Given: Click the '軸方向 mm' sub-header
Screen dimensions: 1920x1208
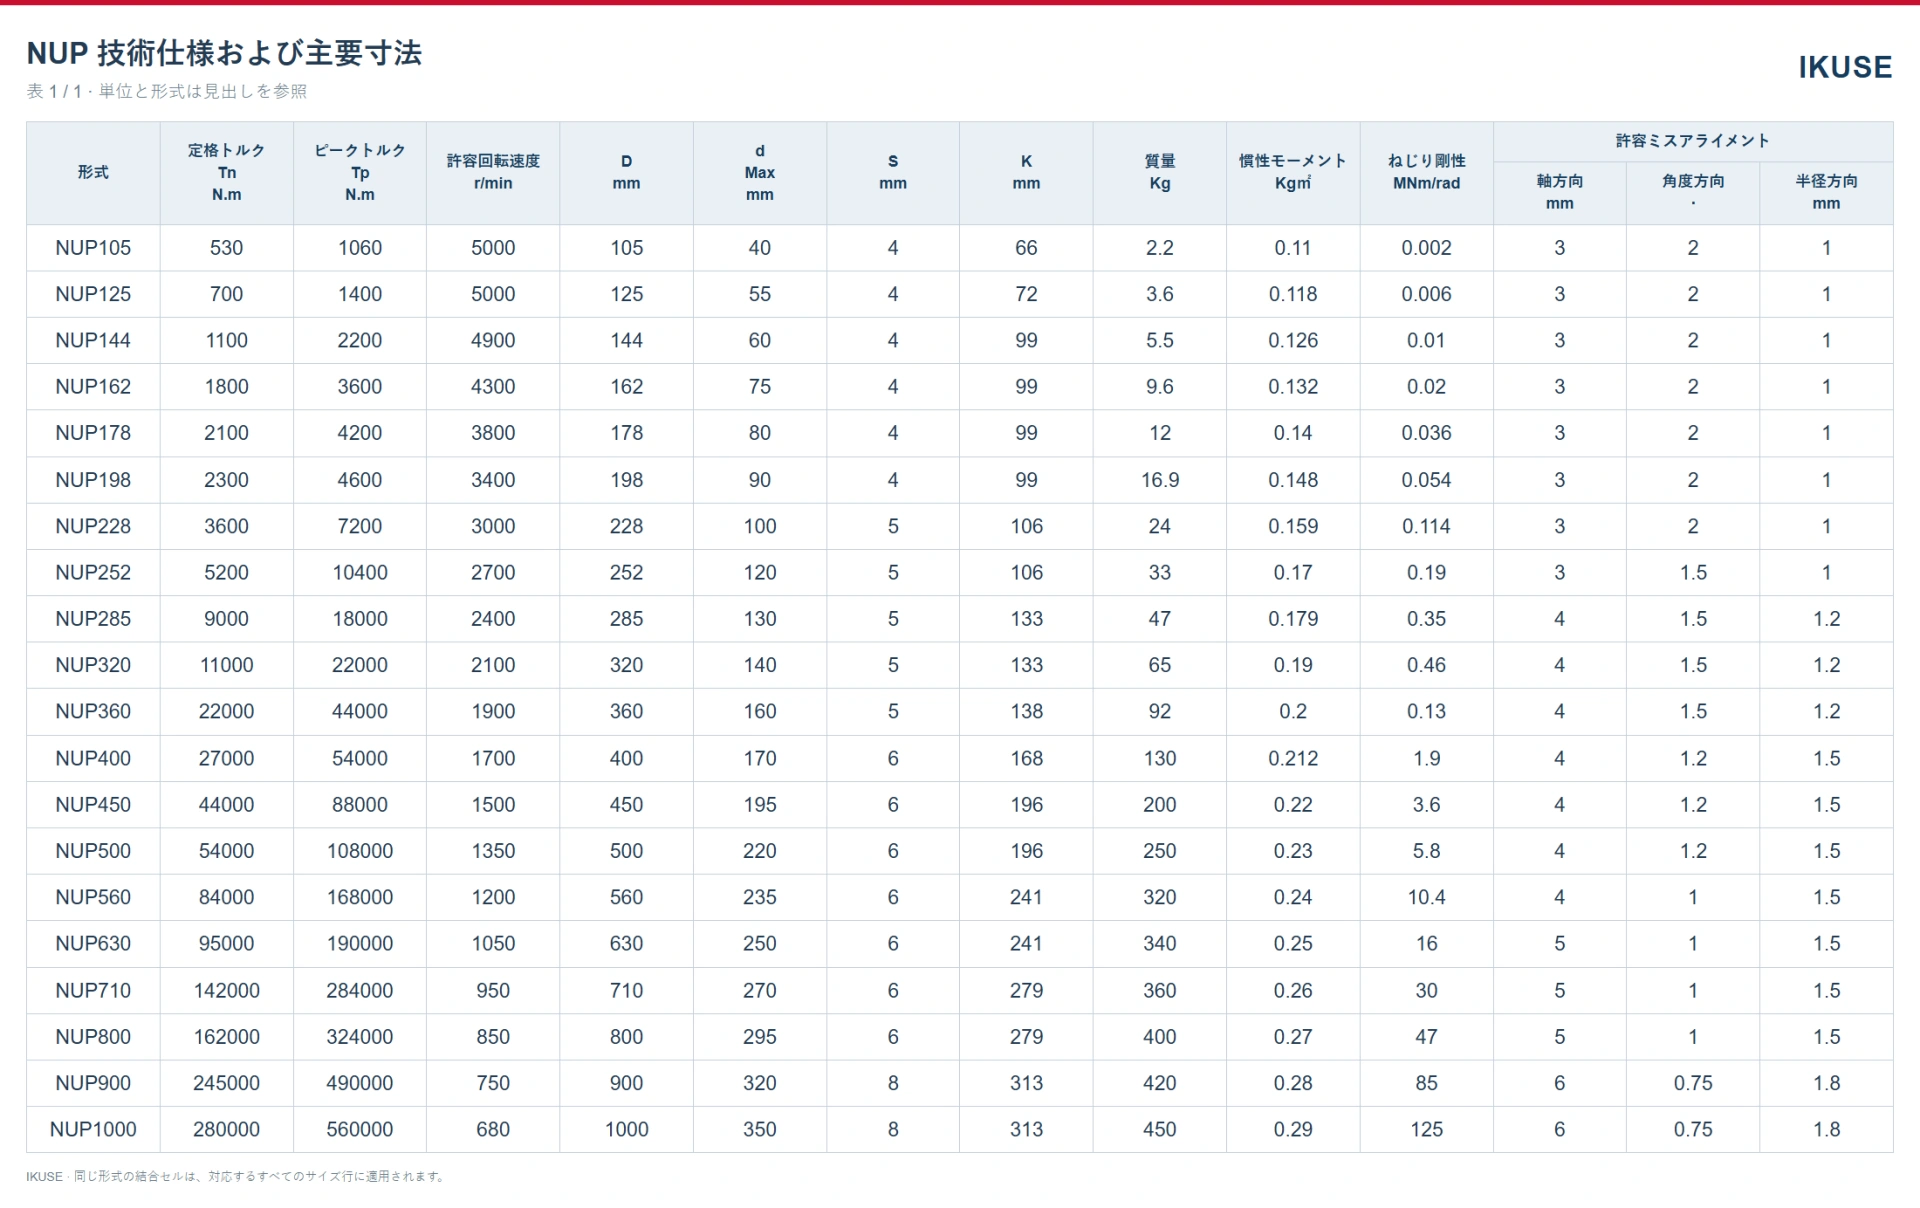Looking at the screenshot, I should [1560, 192].
